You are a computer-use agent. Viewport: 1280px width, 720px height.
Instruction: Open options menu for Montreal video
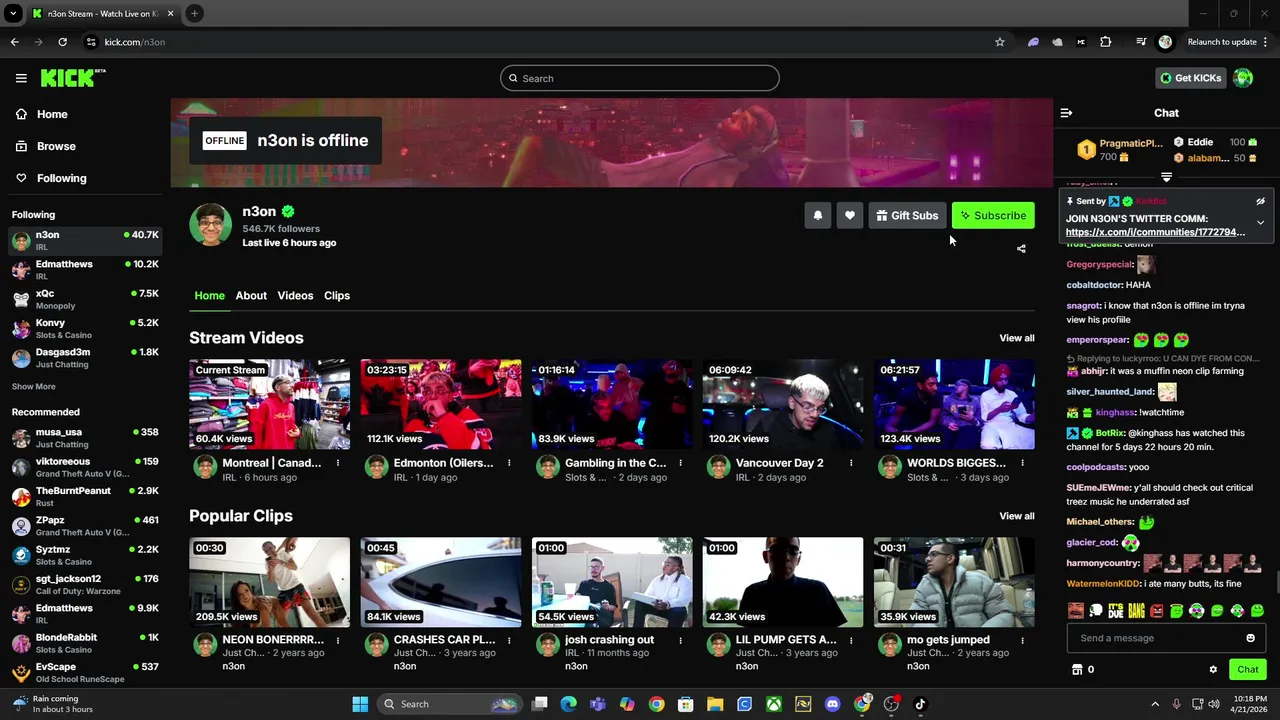[338, 463]
